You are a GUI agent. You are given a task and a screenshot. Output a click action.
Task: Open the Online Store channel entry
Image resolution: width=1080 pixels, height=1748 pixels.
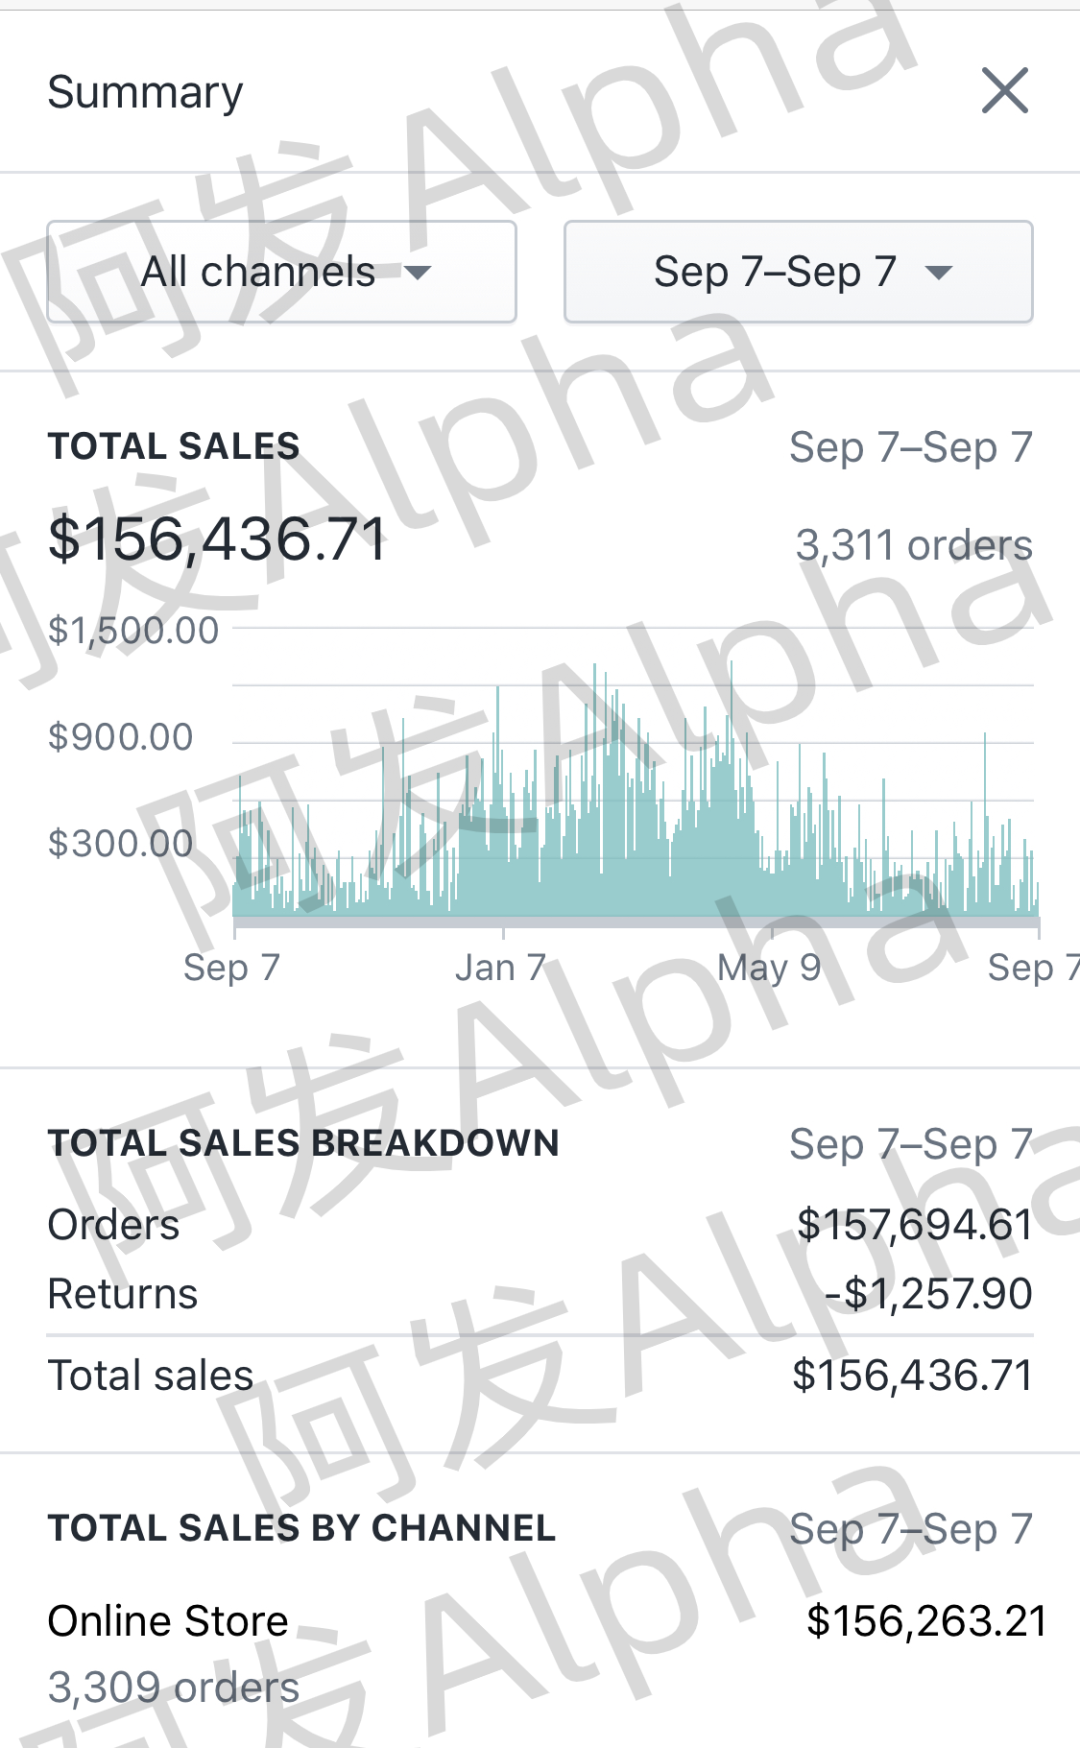pyautogui.click(x=168, y=1621)
